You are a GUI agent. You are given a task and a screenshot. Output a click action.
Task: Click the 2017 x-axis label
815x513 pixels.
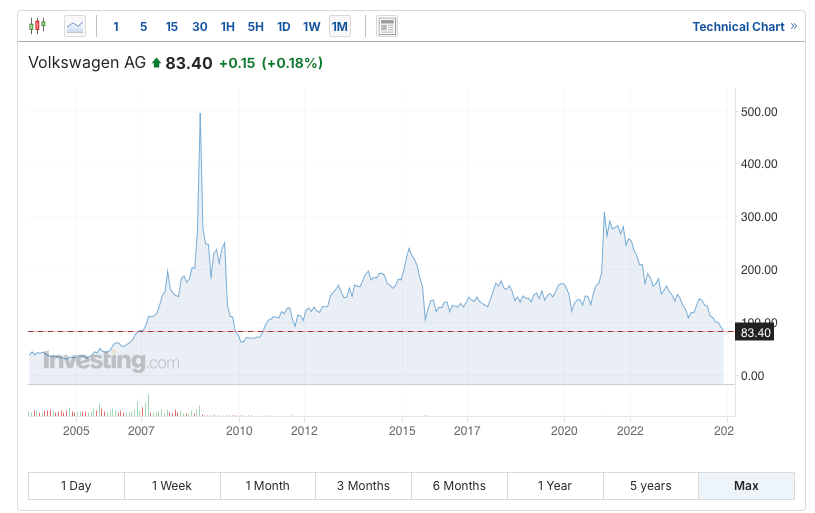(467, 431)
